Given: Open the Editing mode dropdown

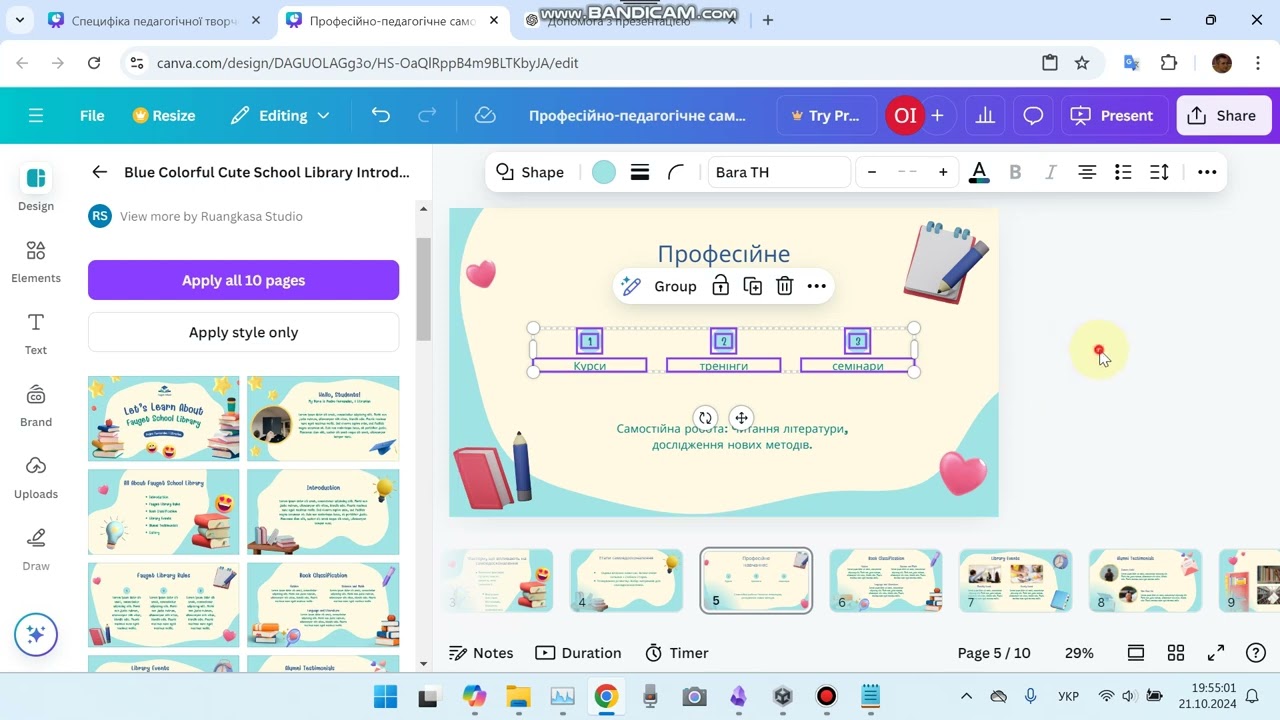Looking at the screenshot, I should click(x=281, y=116).
